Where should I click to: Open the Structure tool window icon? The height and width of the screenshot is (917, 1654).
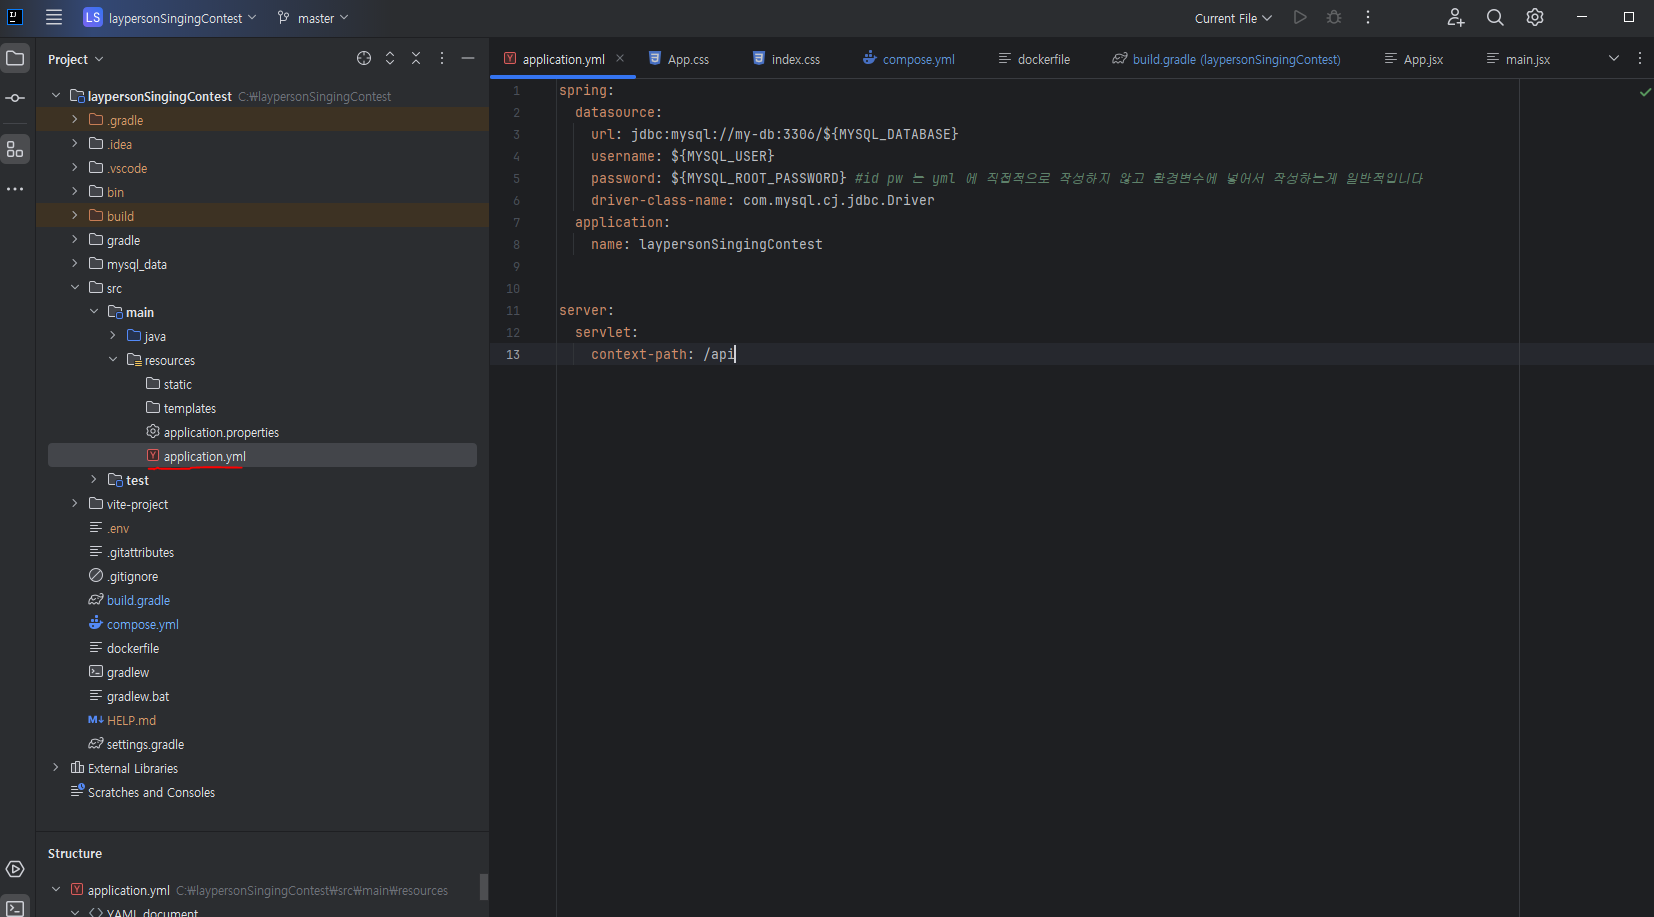click(x=15, y=149)
